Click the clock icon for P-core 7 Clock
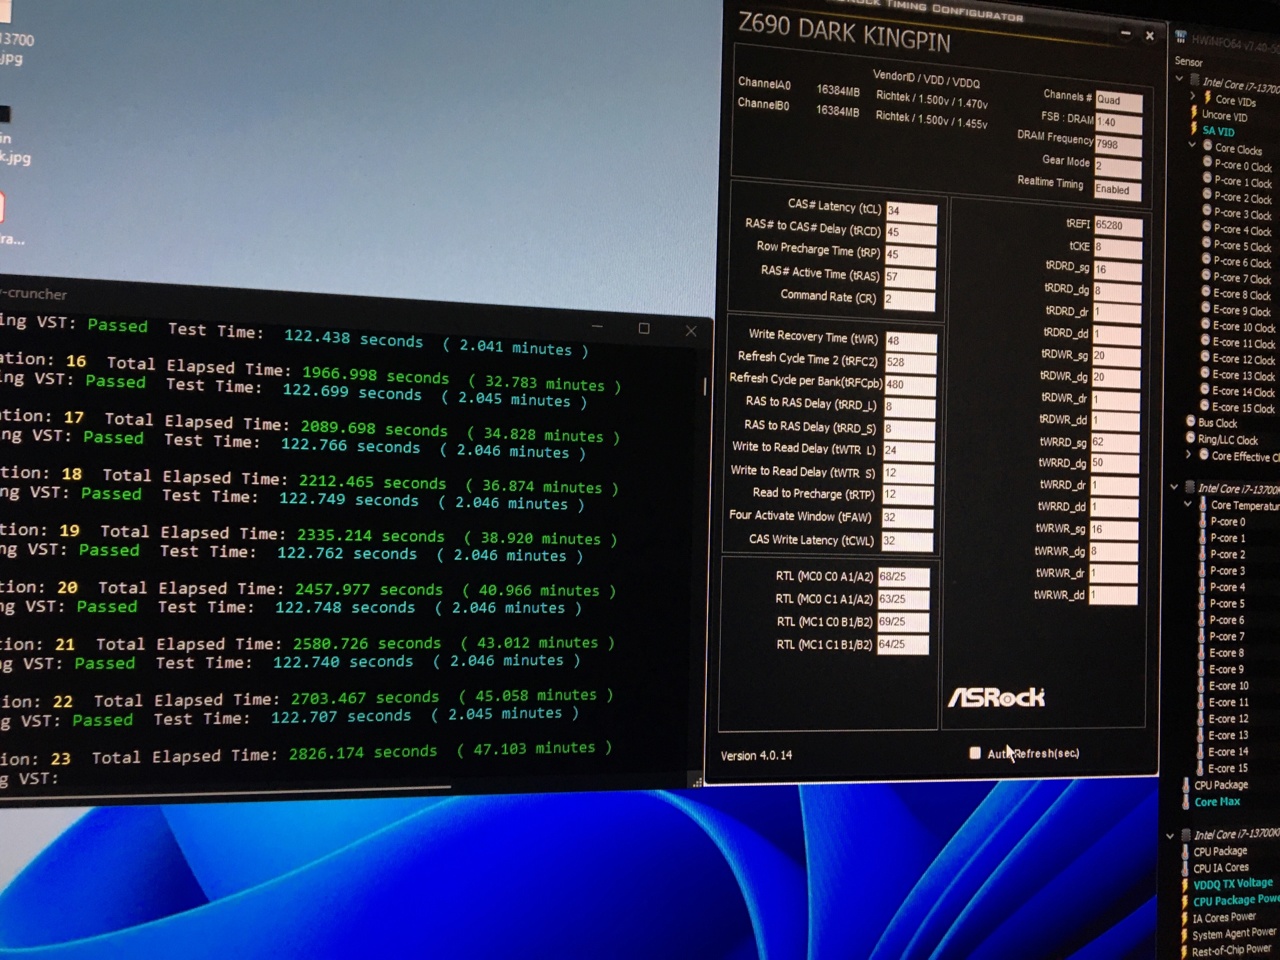 (1206, 277)
